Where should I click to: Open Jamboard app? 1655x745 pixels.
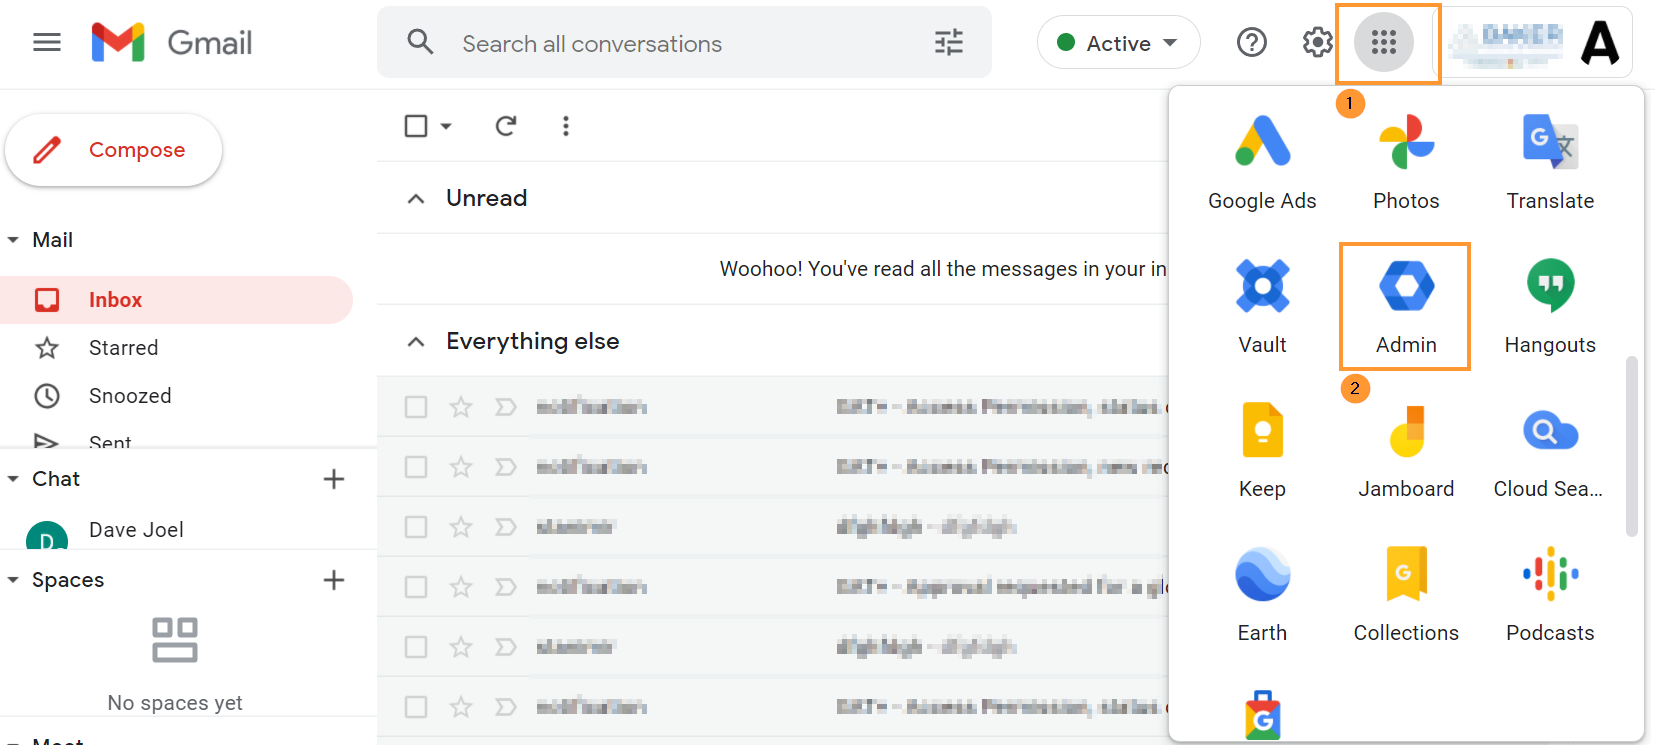[1406, 450]
